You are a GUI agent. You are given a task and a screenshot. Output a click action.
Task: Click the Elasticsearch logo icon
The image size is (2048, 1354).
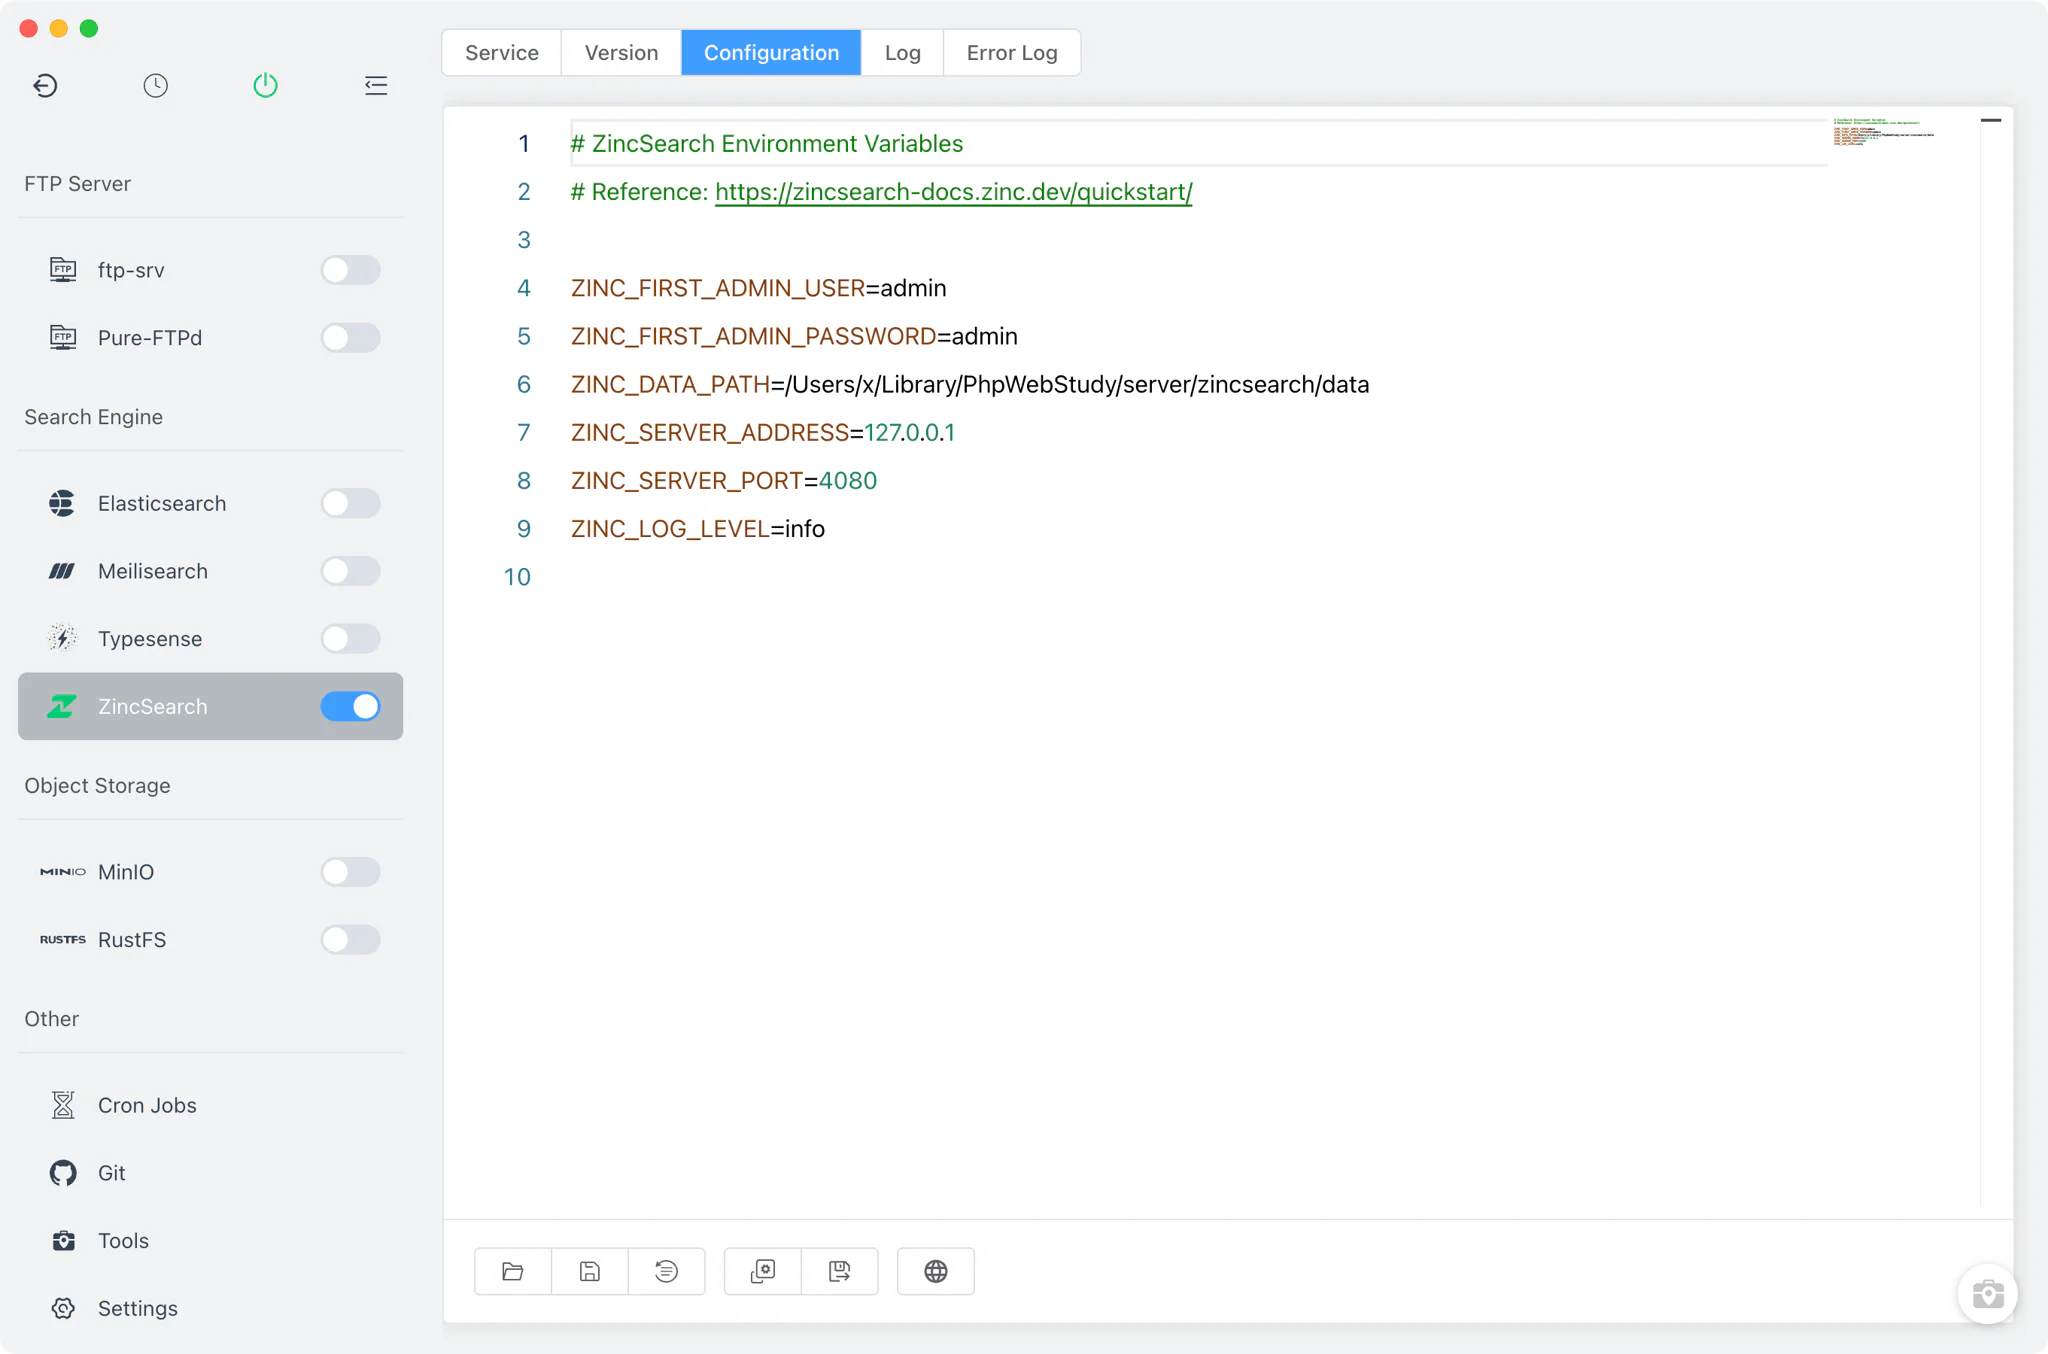(62, 503)
